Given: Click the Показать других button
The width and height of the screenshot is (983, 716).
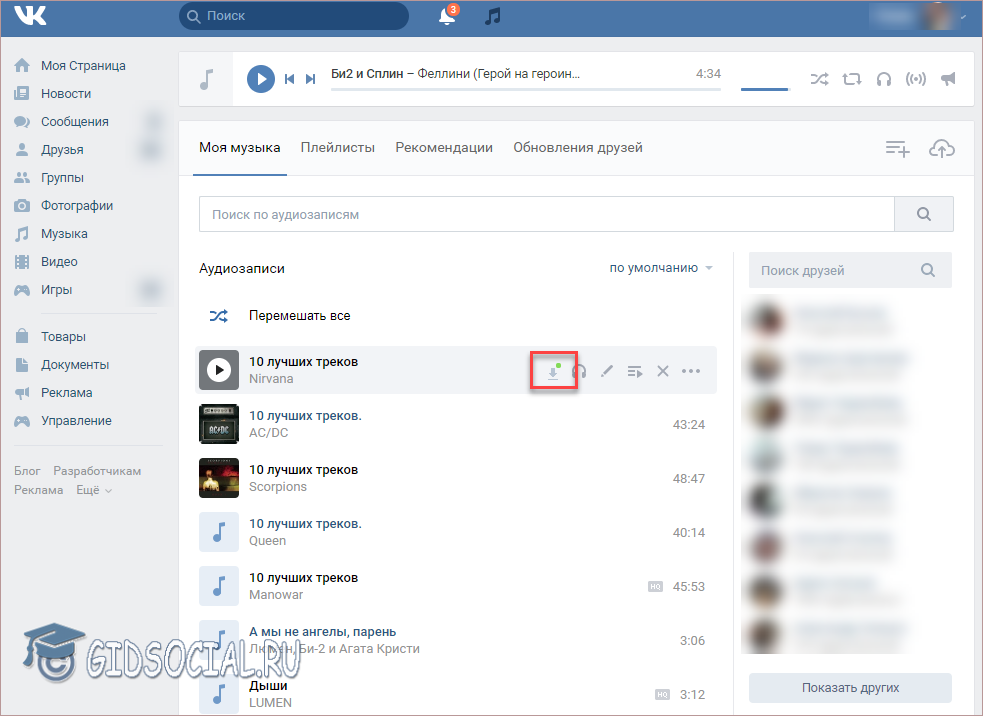Looking at the screenshot, I should [x=849, y=688].
